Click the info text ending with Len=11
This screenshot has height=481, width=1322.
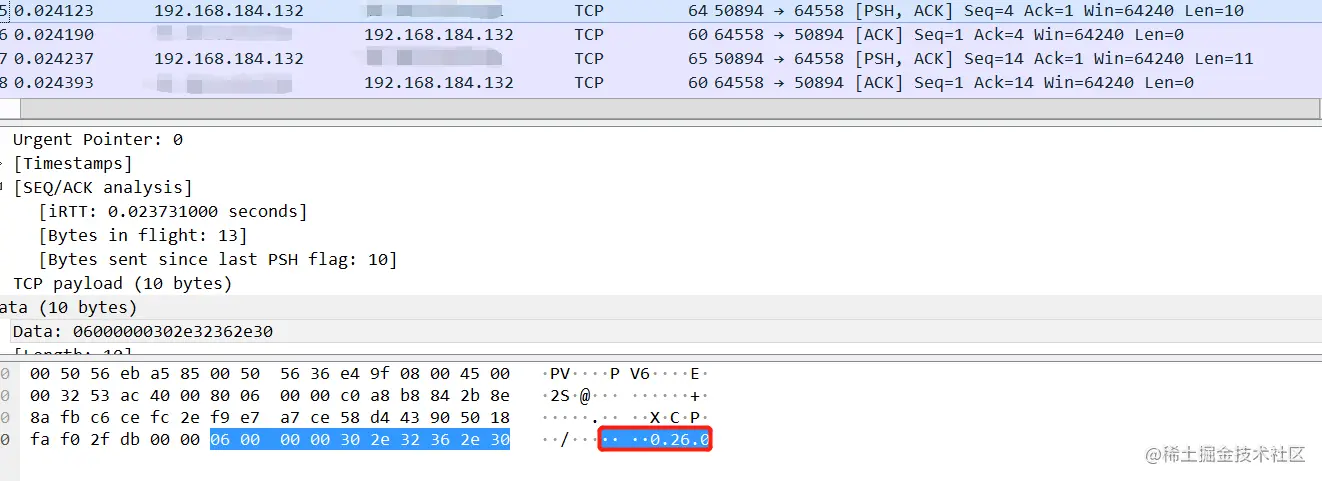coord(984,59)
